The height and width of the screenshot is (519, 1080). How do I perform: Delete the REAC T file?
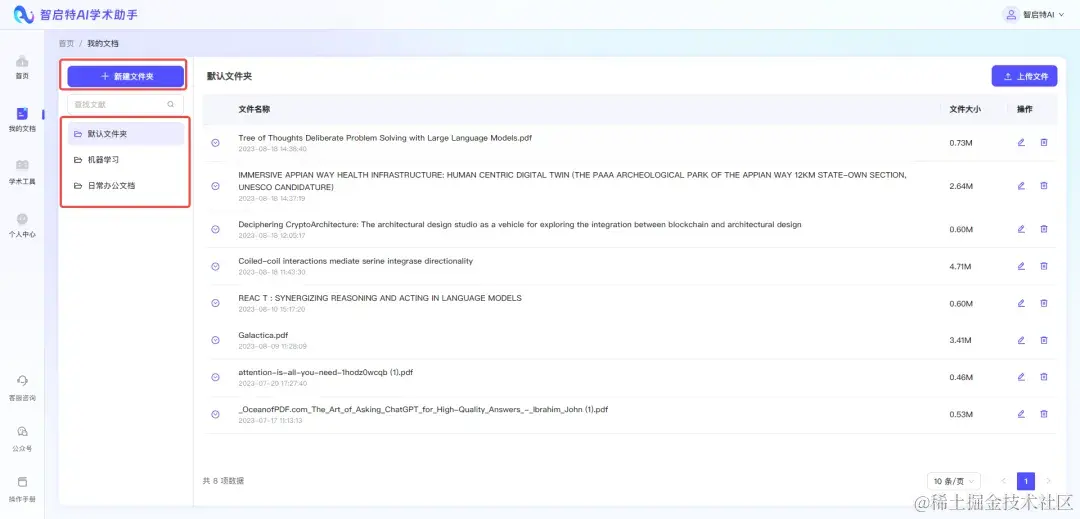click(1043, 303)
